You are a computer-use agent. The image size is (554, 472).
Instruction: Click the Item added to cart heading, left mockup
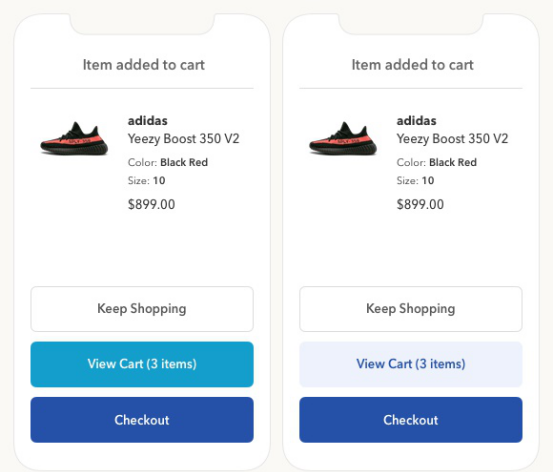(x=144, y=65)
